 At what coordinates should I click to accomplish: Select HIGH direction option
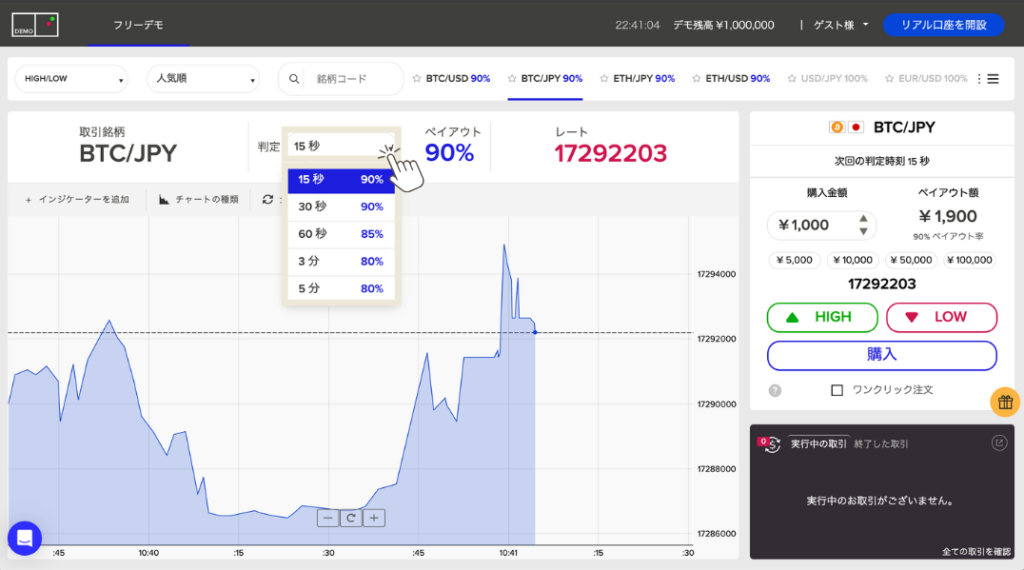(822, 317)
